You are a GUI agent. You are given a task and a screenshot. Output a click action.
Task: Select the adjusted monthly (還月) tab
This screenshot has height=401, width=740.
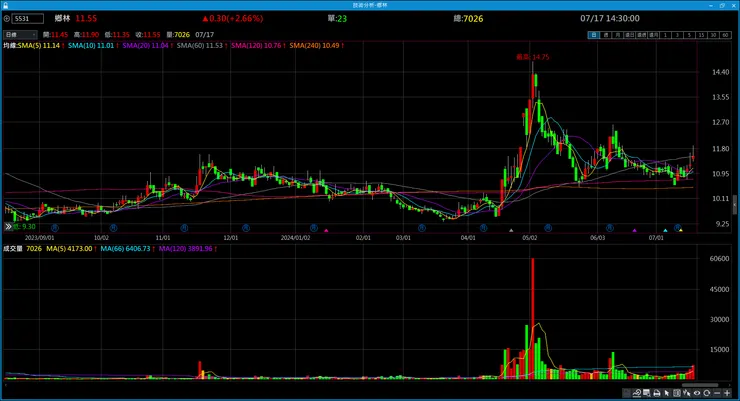coord(653,35)
